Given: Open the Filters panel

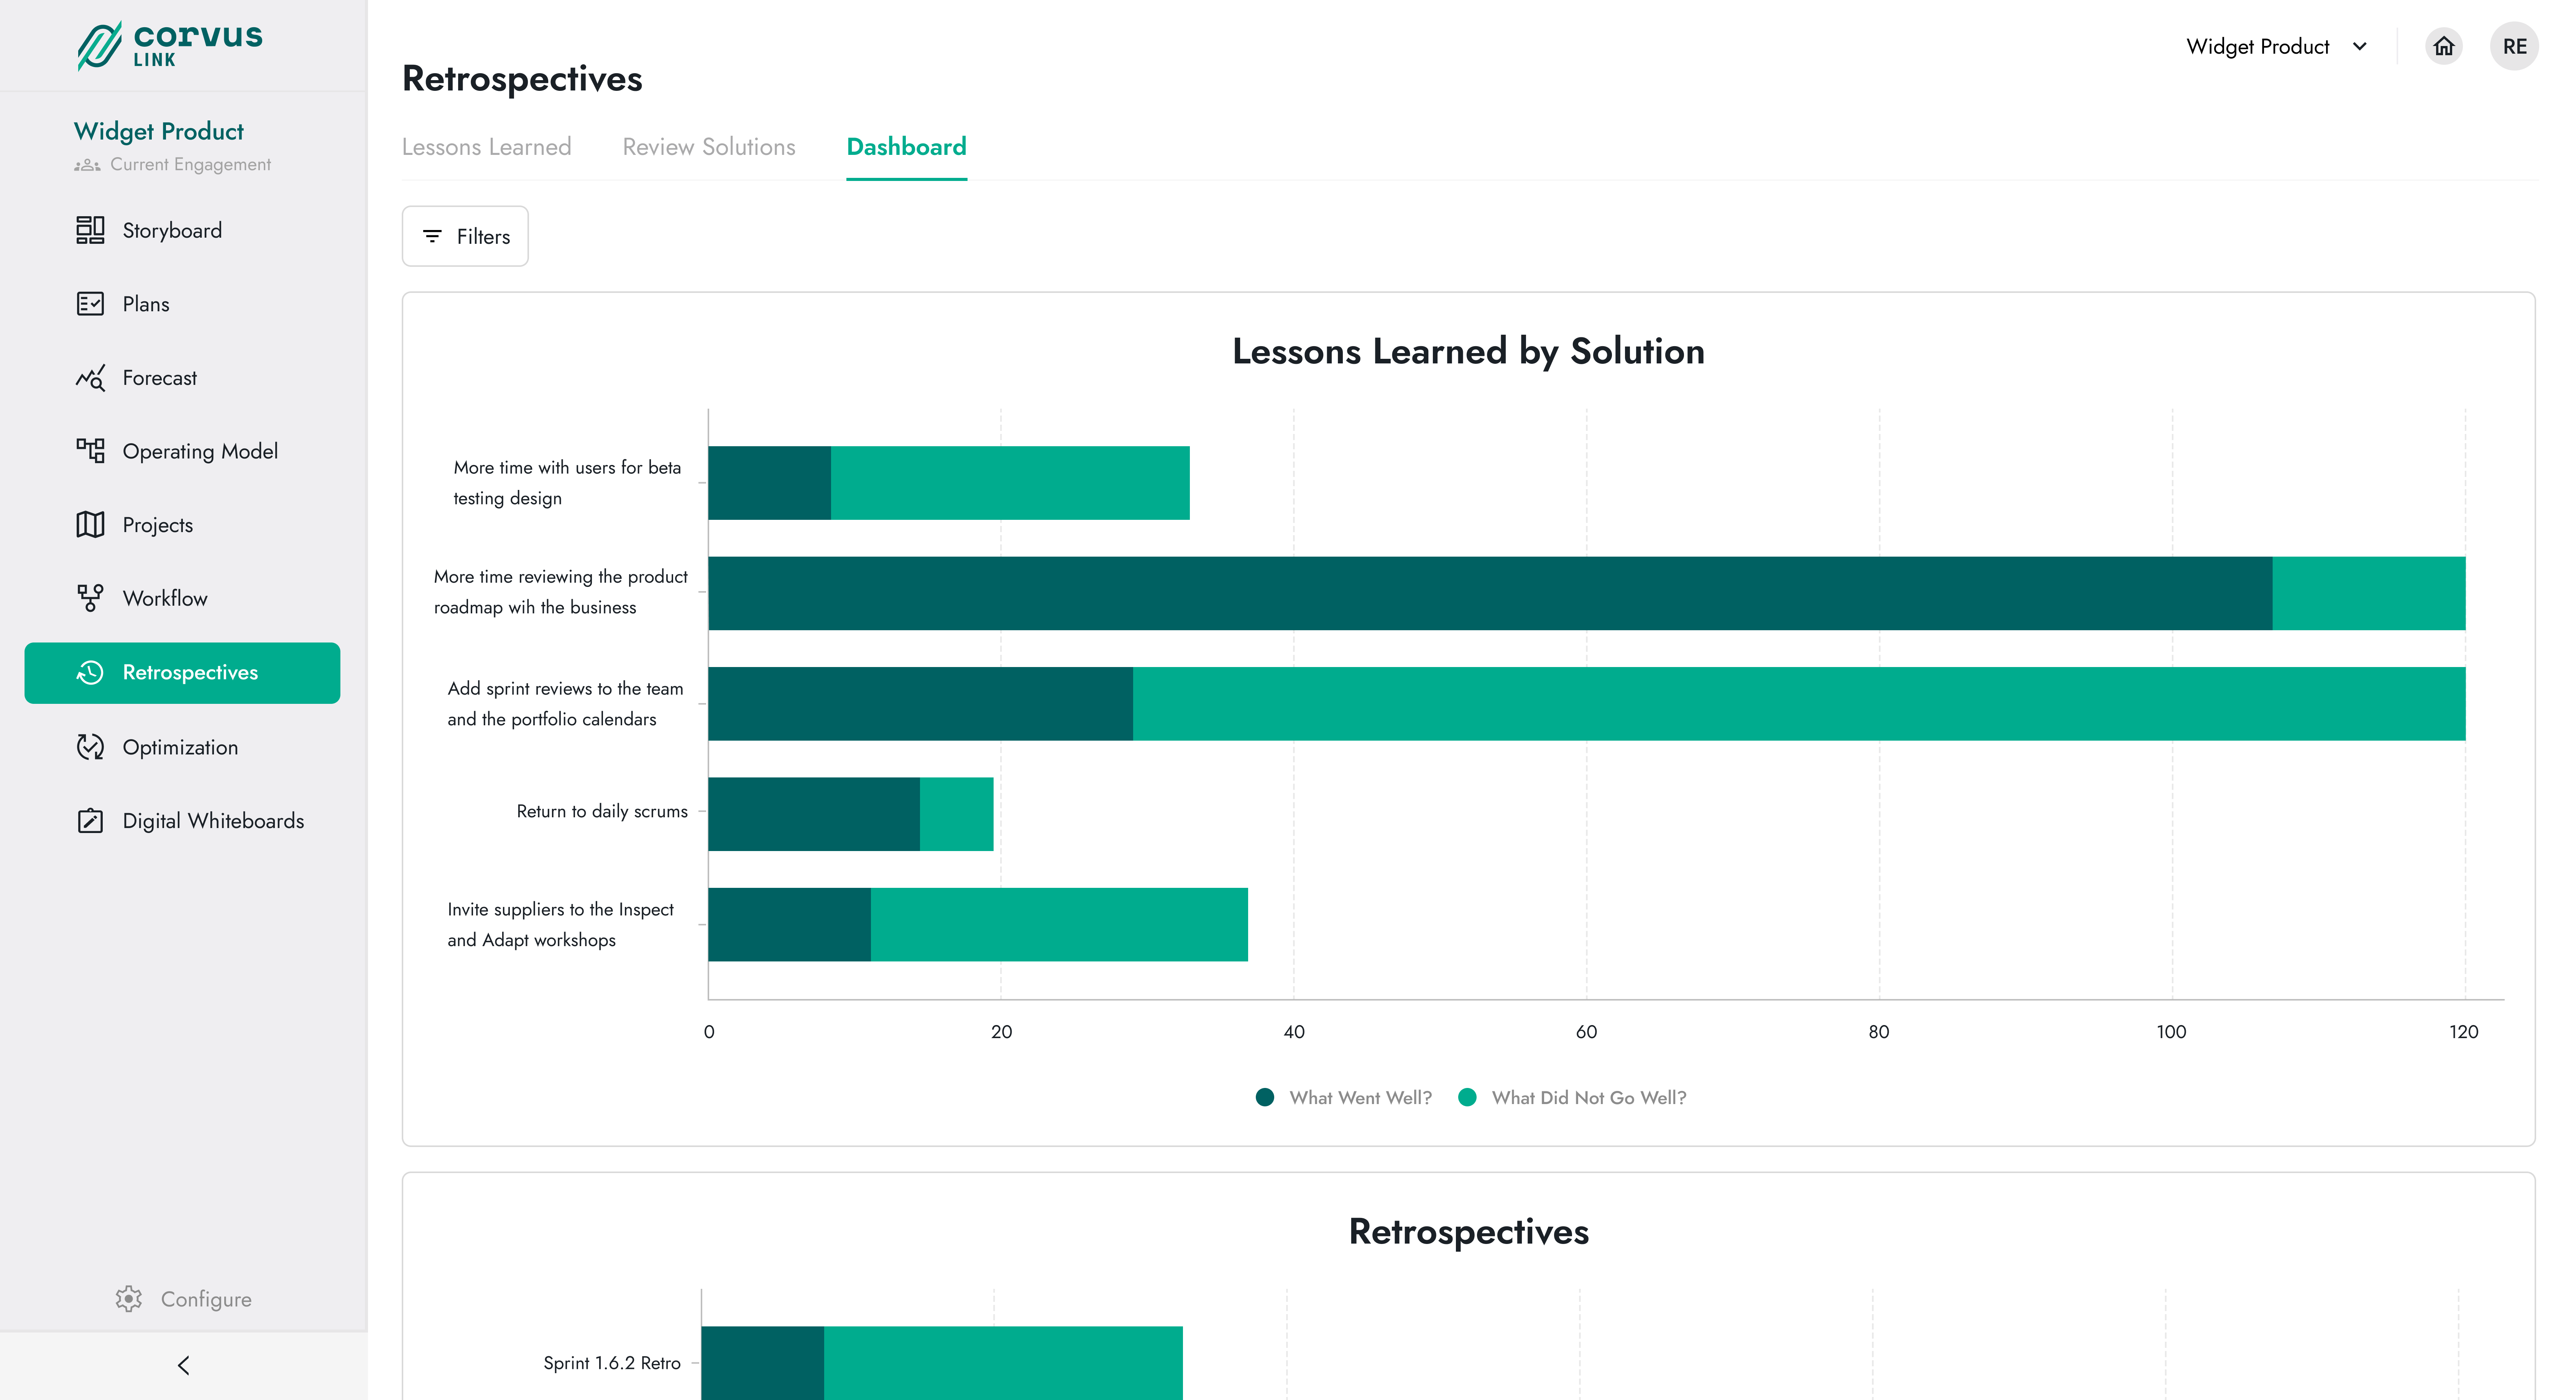Looking at the screenshot, I should [x=465, y=236].
